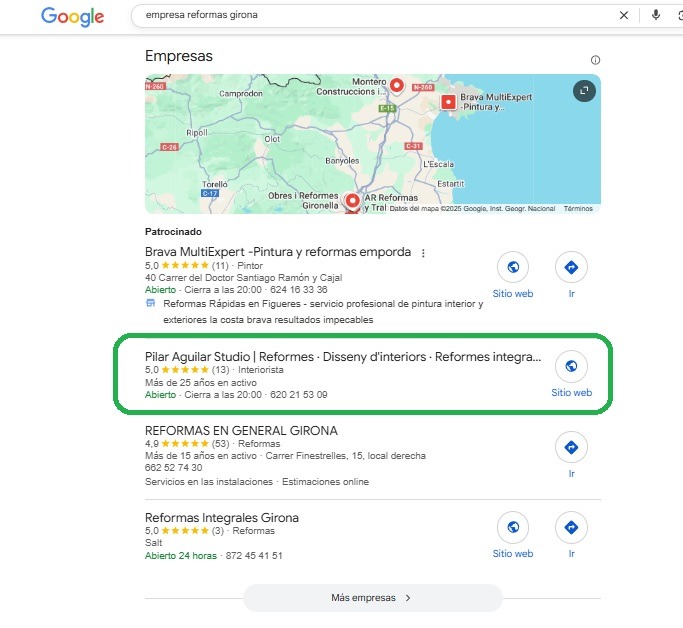Open Brava MultiExpert listing title
This screenshot has width=683, height=628.
point(278,252)
